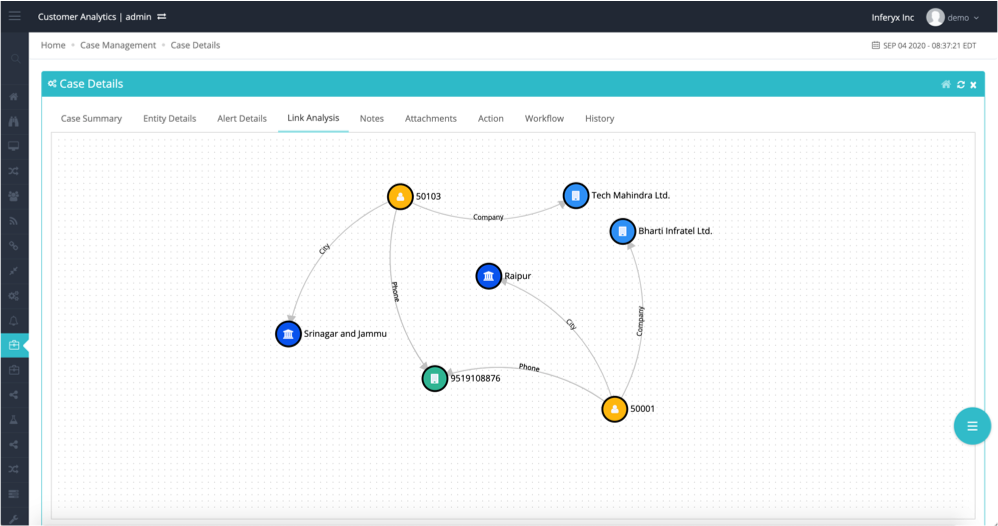Click the share icon just above the flask
Viewport: 998px width, 526px height.
pyautogui.click(x=14, y=395)
